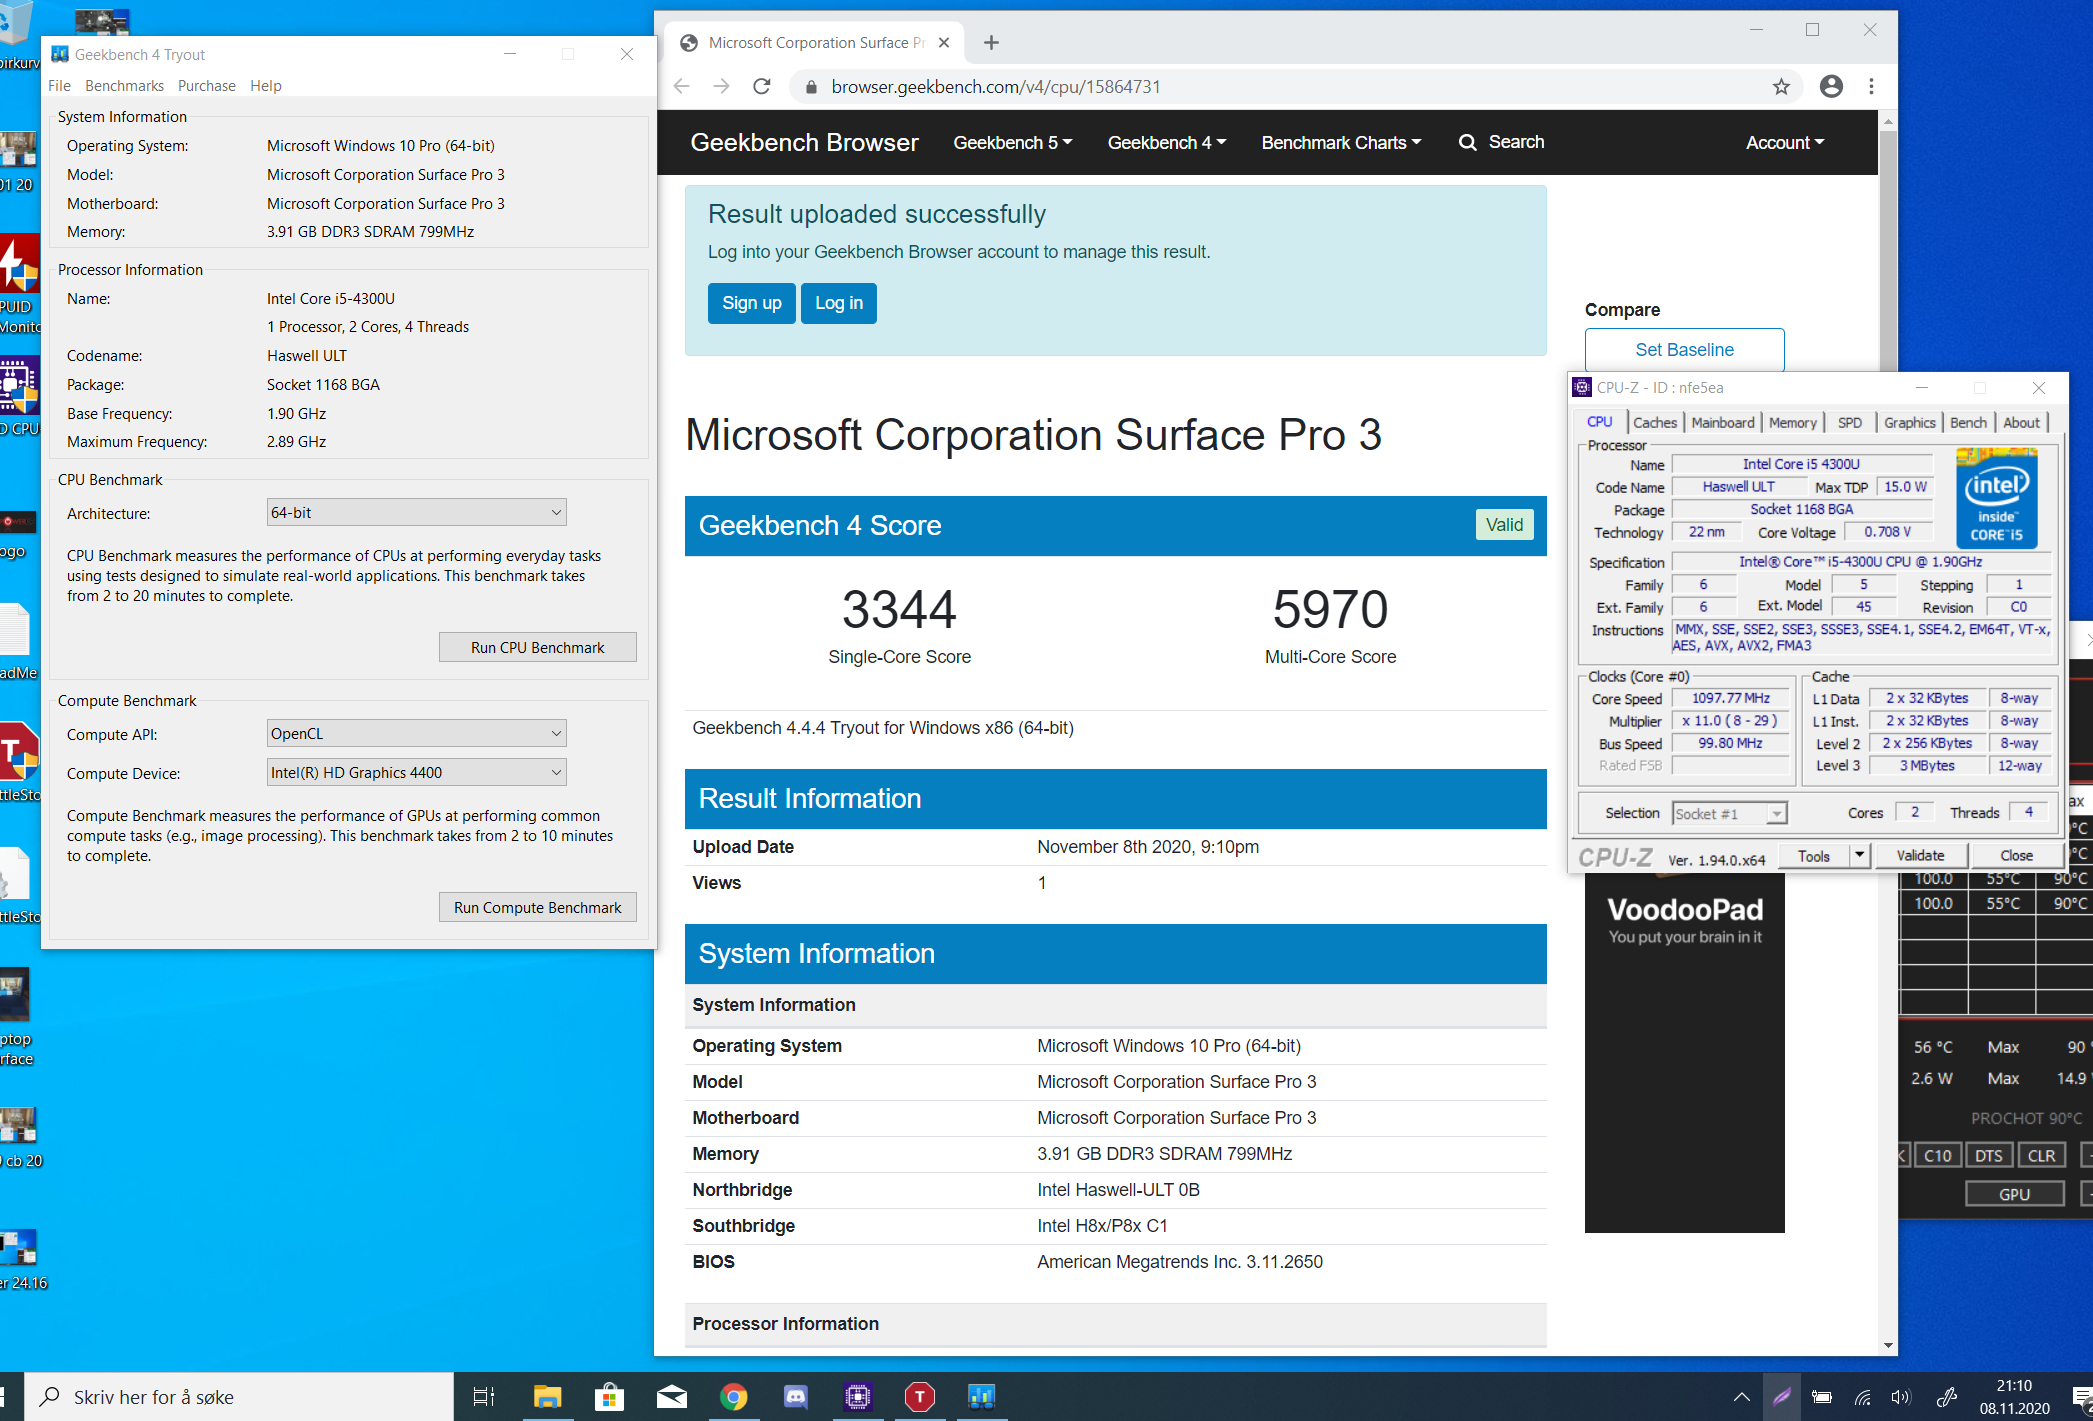Switch to CPU-Z Mainboard tab
Image resolution: width=2093 pixels, height=1421 pixels.
point(1722,423)
